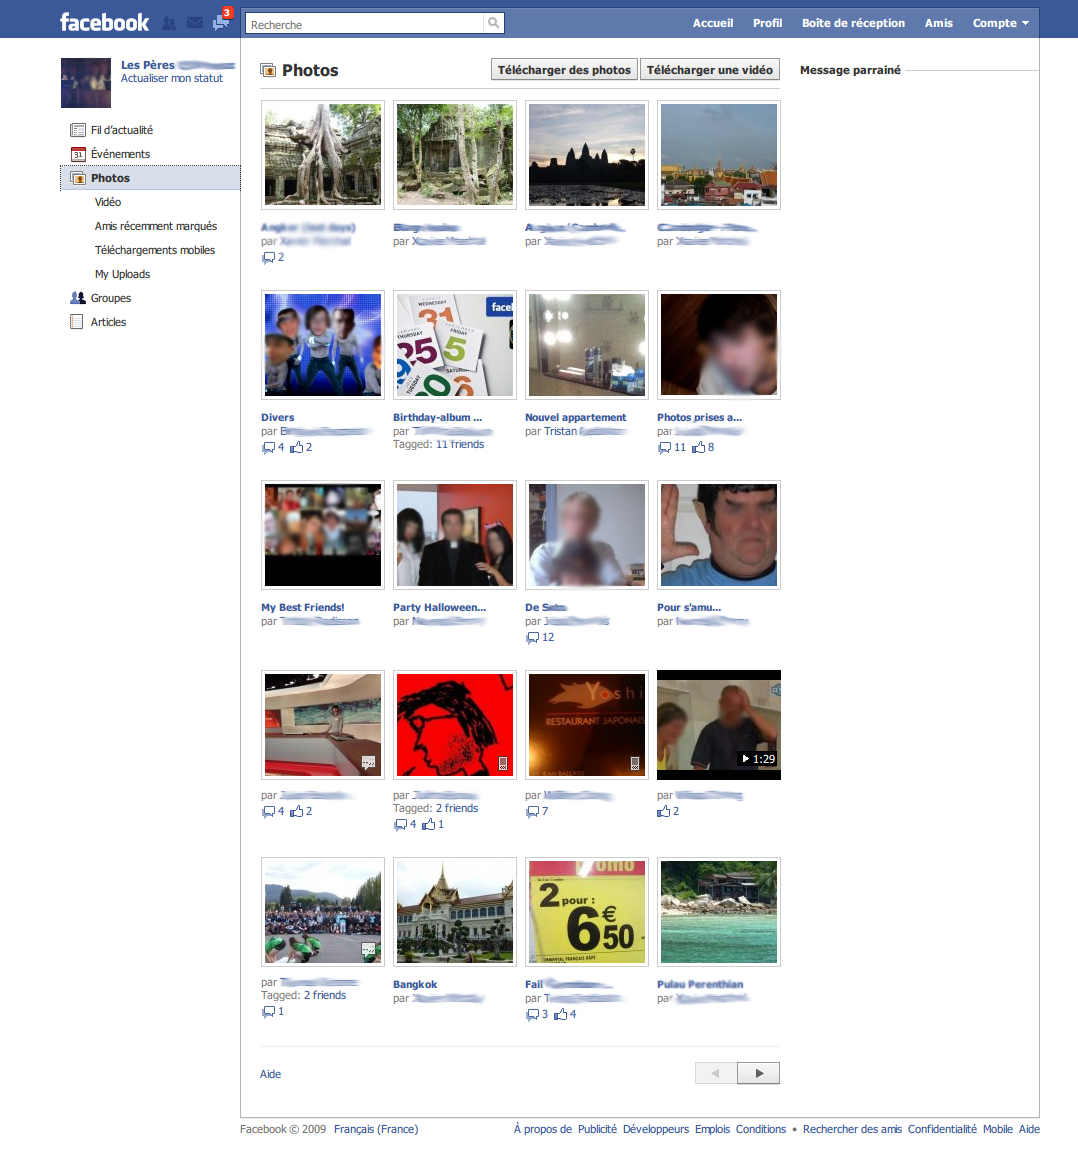Open the friend requests icon in header
Viewport: 1078px width, 1159px height.
[x=169, y=23]
